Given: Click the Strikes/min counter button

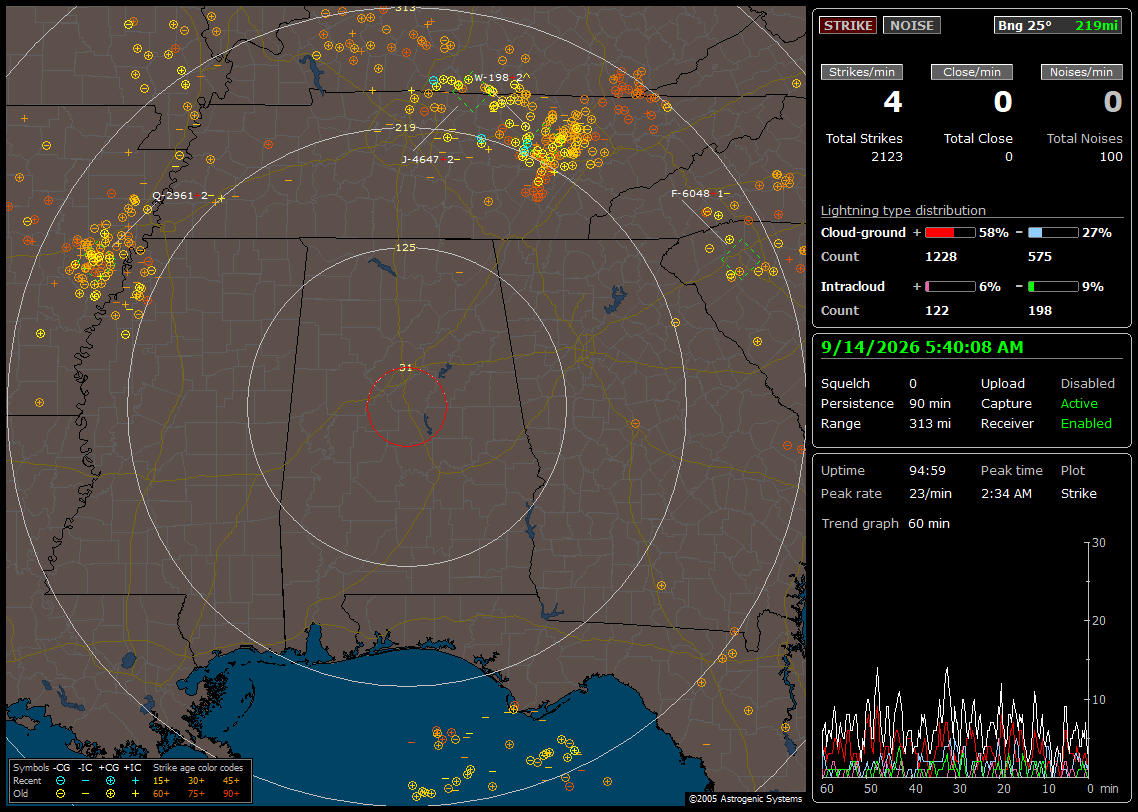Looking at the screenshot, I should pos(861,72).
